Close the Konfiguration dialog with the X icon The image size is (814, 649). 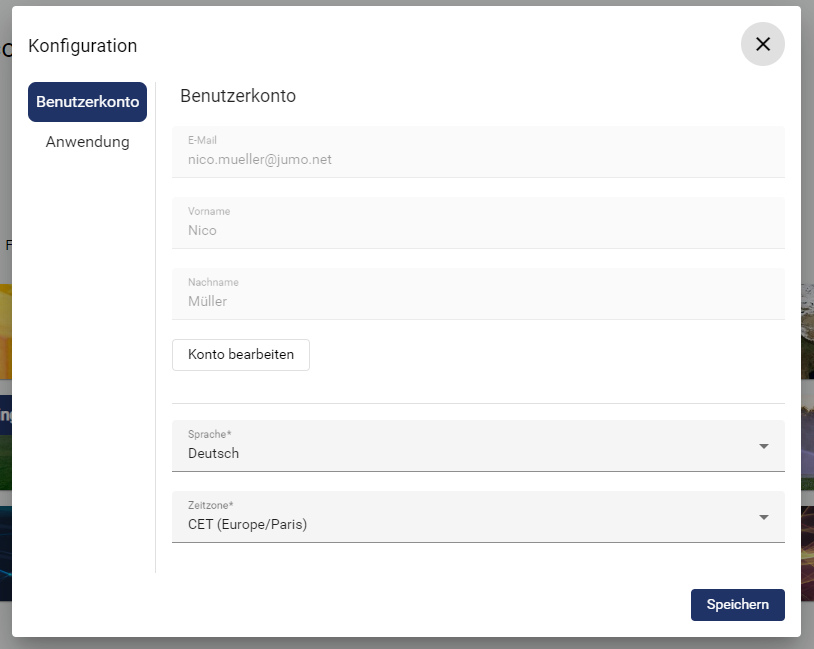[x=762, y=44]
